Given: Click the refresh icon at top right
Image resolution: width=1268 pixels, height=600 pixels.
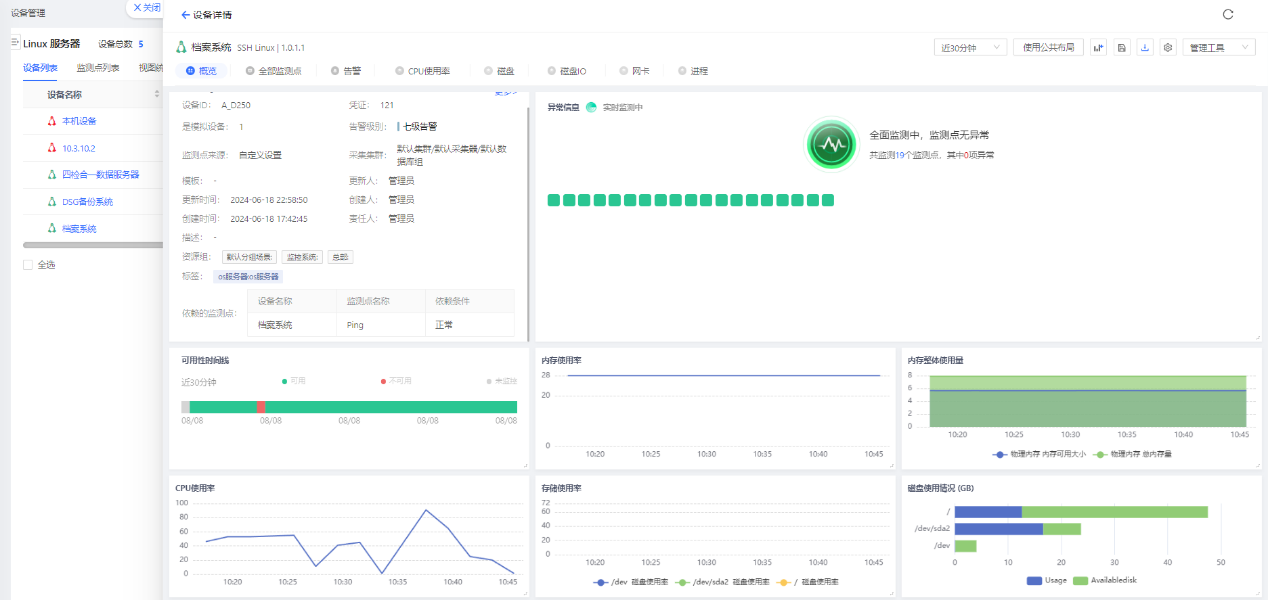Looking at the screenshot, I should click(1228, 14).
